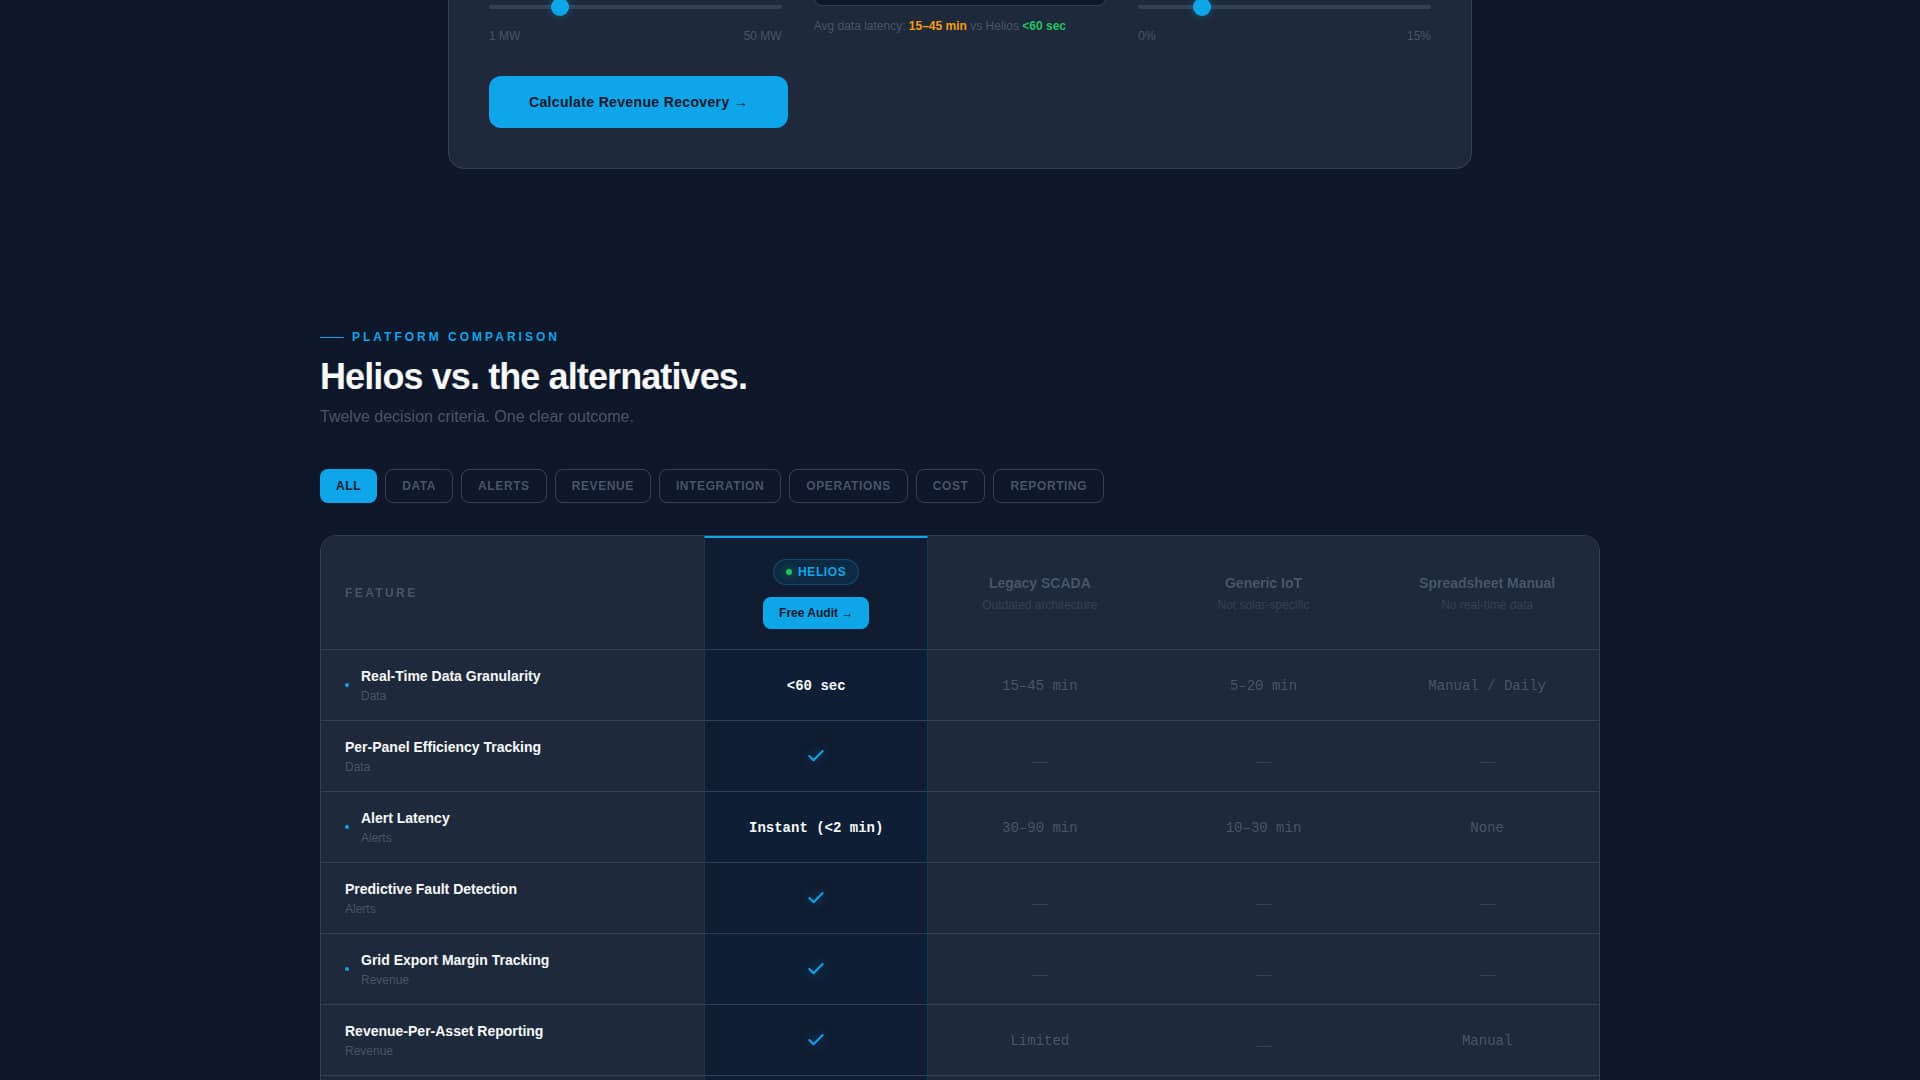1920x1080 pixels.
Task: Click the MW capacity slider handle
Action: pyautogui.click(x=560, y=7)
